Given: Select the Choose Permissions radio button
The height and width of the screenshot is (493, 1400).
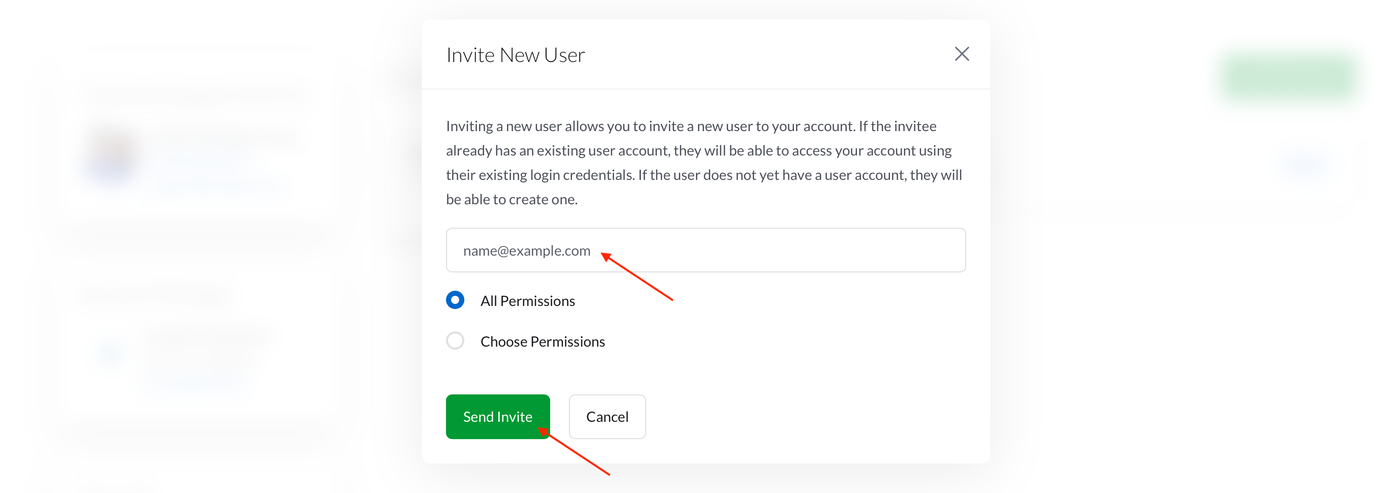Looking at the screenshot, I should [x=455, y=341].
